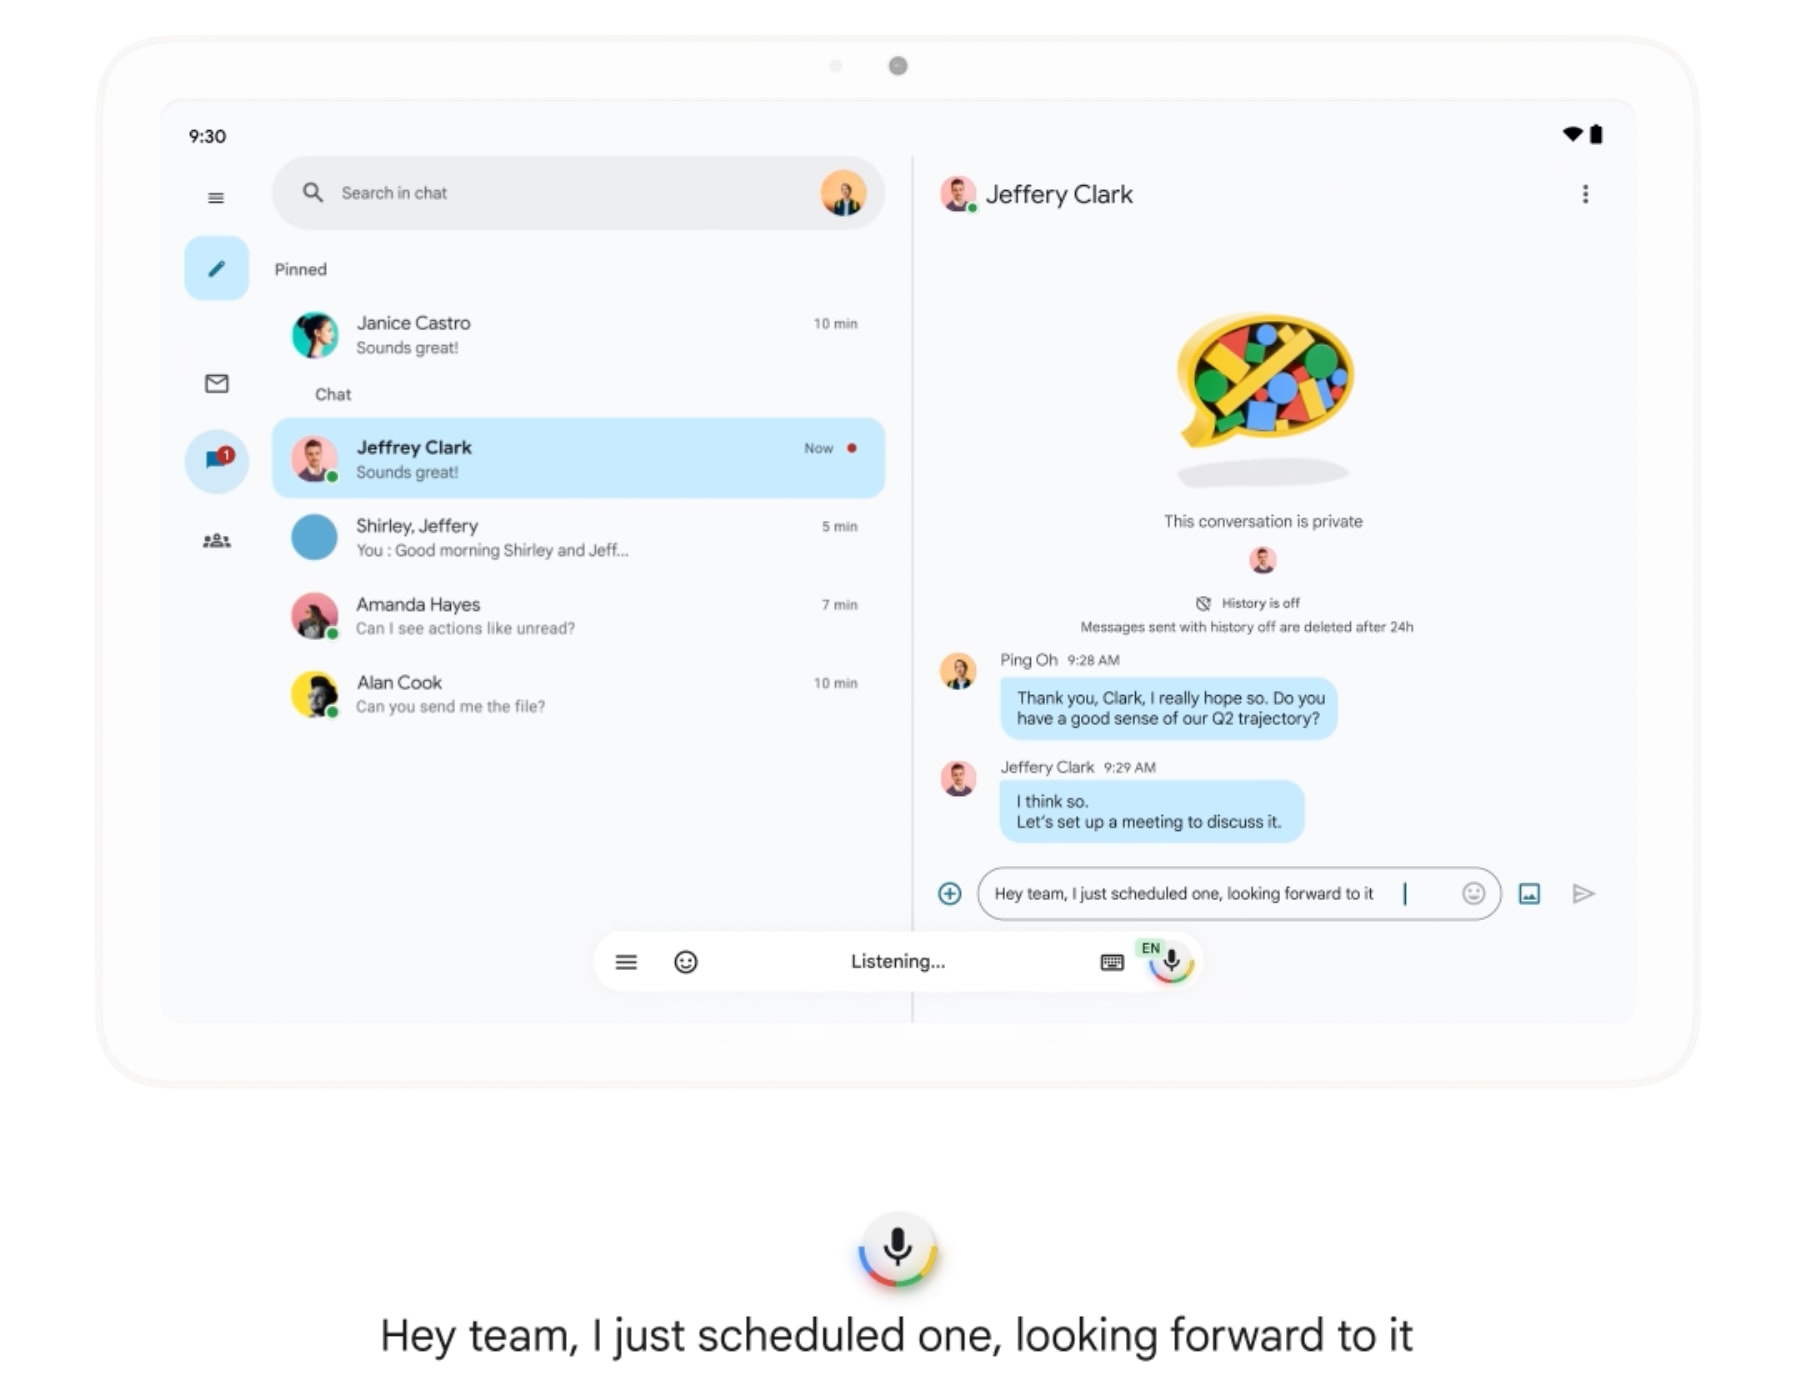Open Janice Castro pinned conversation
Image resolution: width=1797 pixels, height=1400 pixels.
point(578,335)
